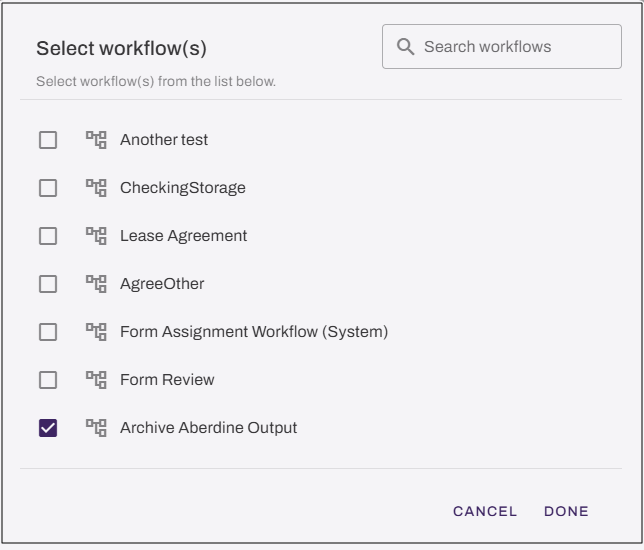Check the CheckingStorage checkbox
This screenshot has width=644, height=550.
(48, 188)
